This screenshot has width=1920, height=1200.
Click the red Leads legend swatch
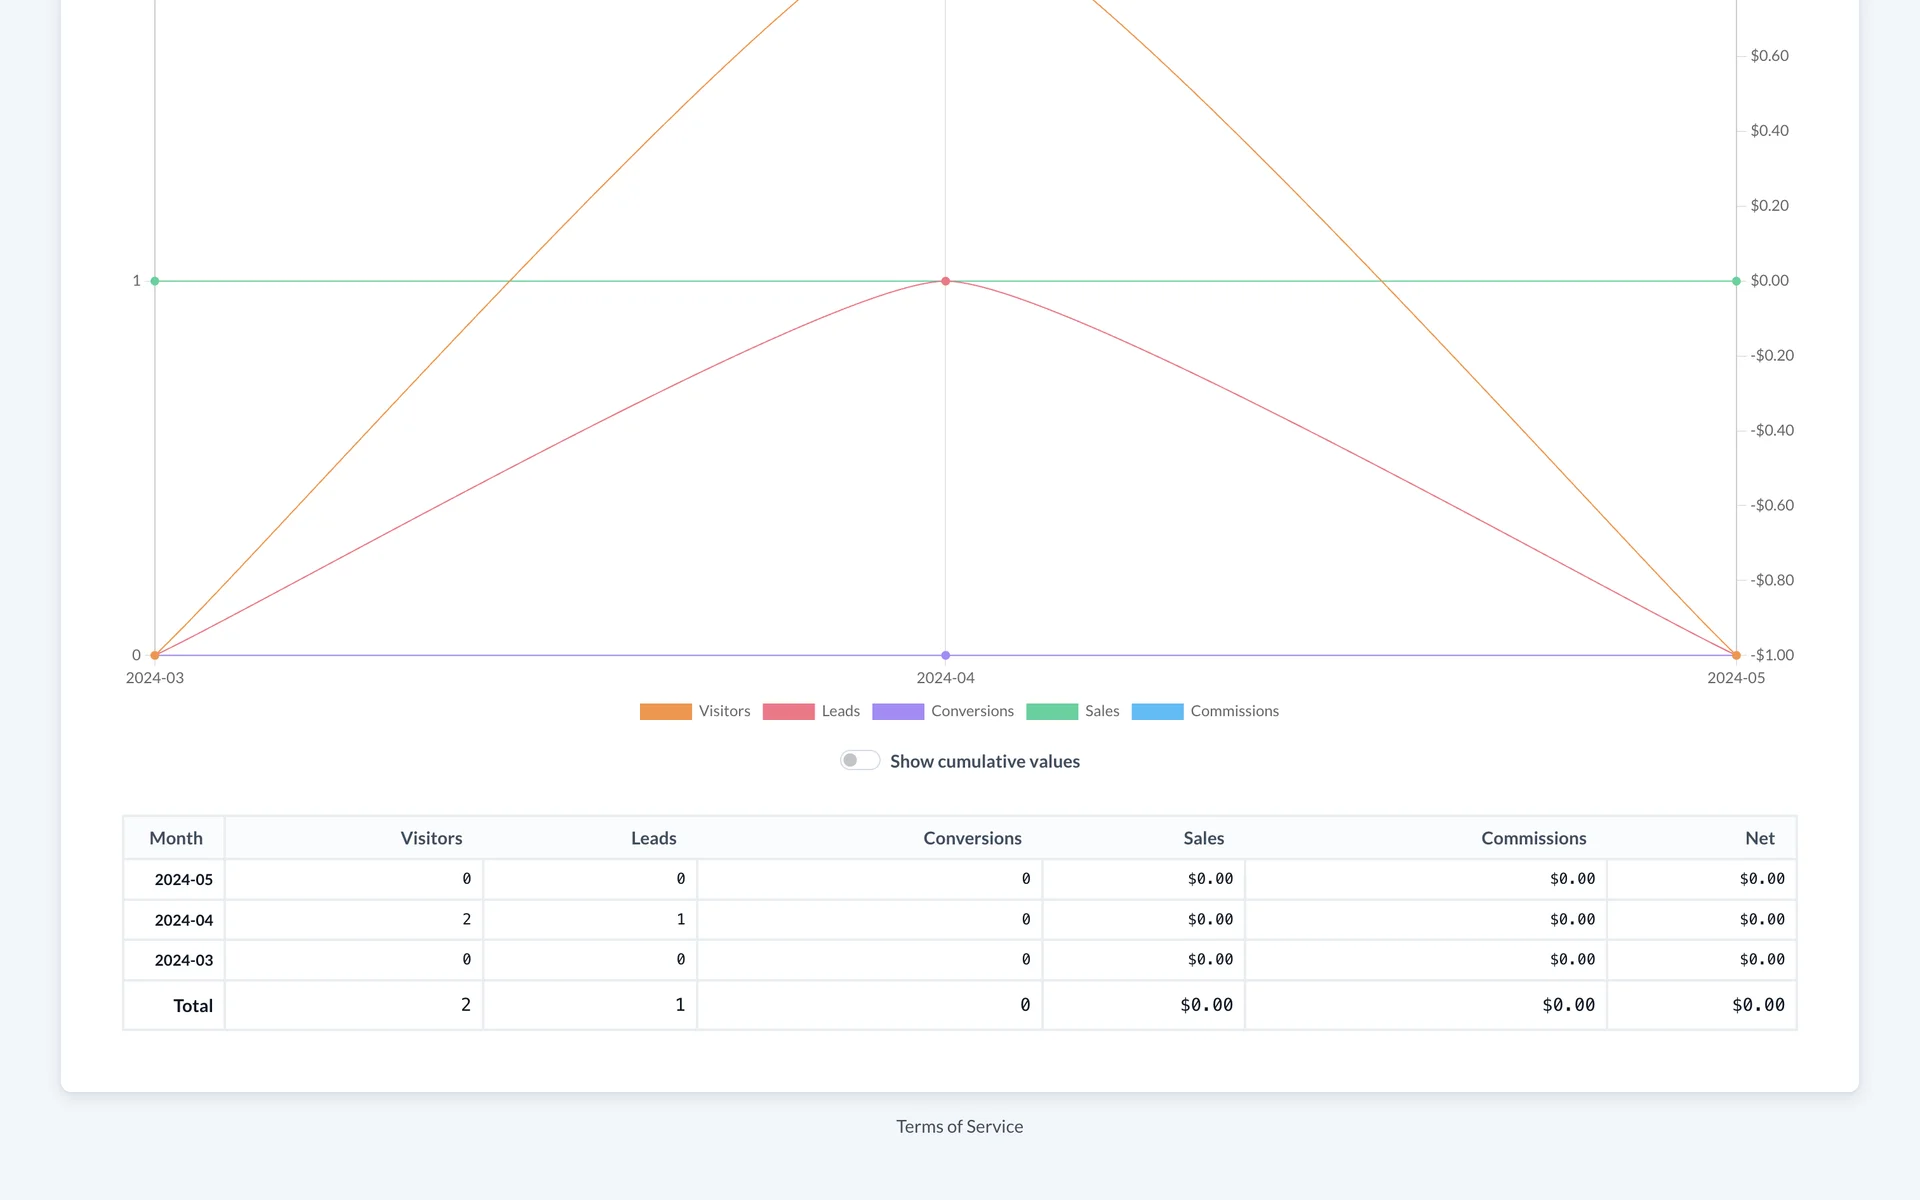tap(788, 712)
